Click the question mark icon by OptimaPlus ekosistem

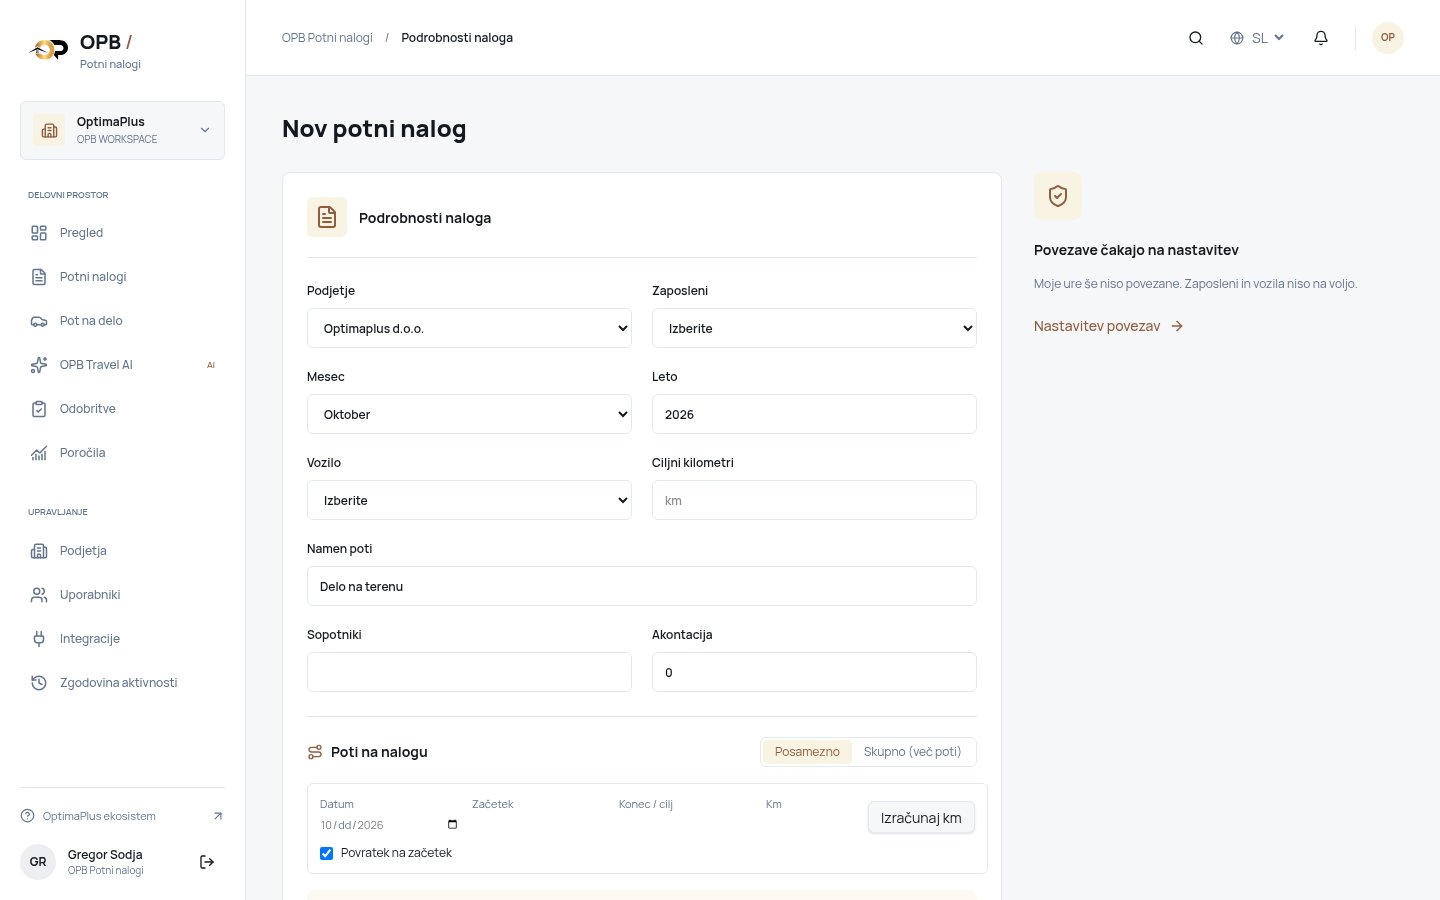(28, 816)
